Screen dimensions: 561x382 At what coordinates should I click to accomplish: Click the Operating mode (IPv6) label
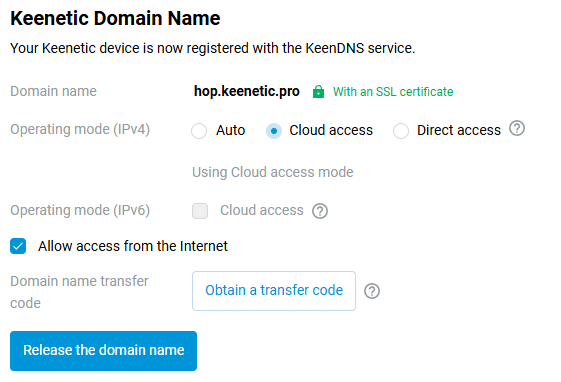click(80, 210)
